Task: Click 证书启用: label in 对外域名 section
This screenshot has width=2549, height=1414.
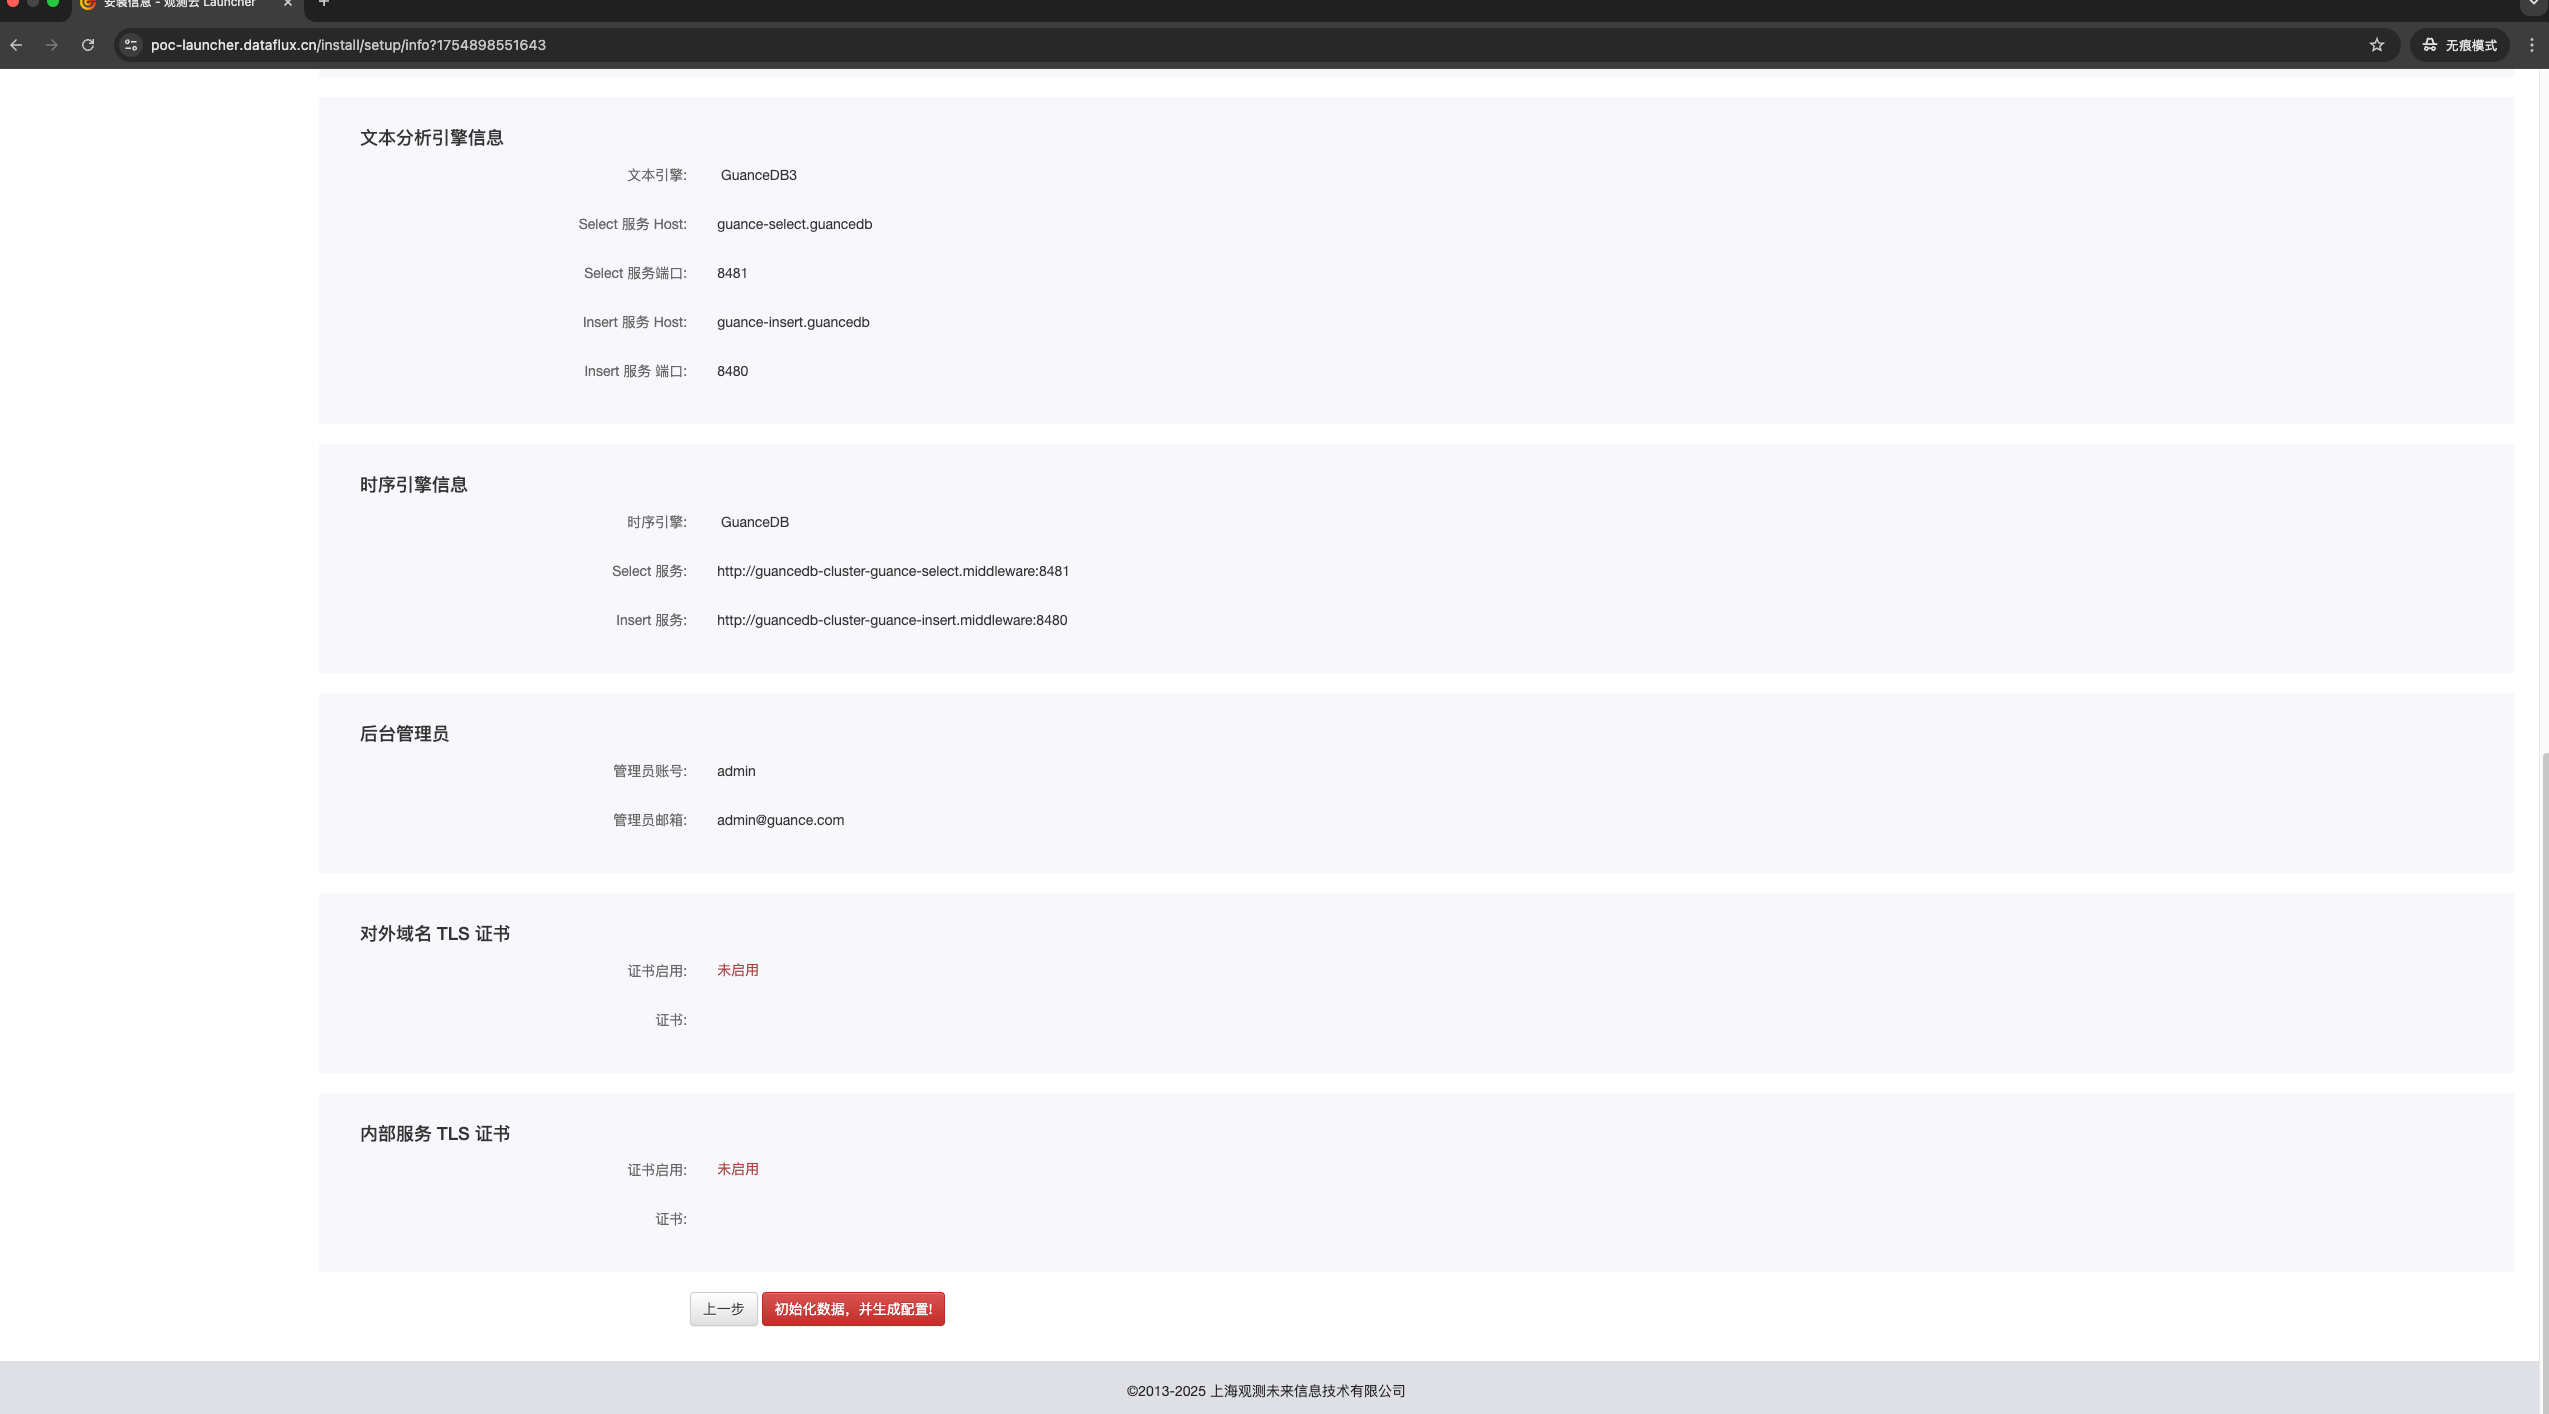Action: click(x=657, y=971)
